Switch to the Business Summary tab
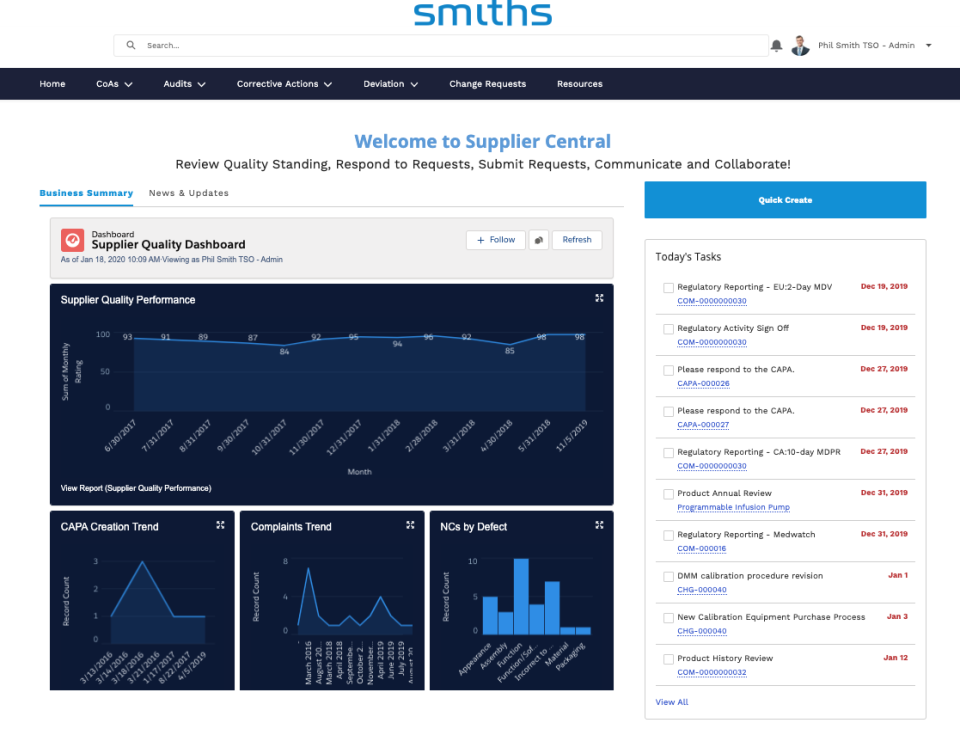The image size is (960, 729). pyautogui.click(x=86, y=193)
